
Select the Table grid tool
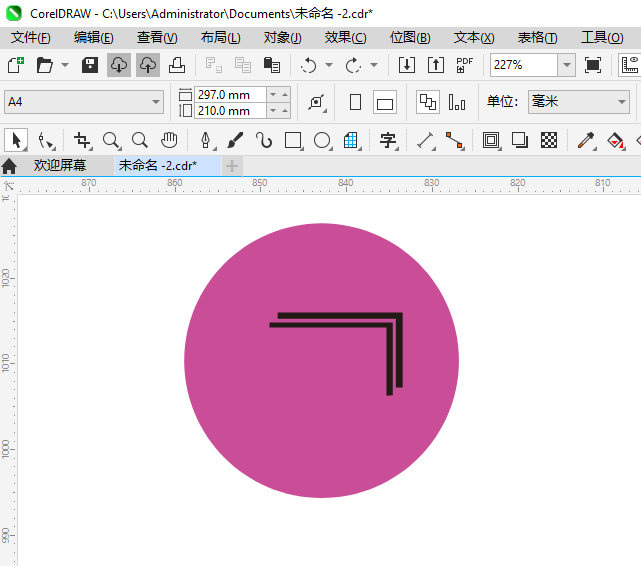pyautogui.click(x=351, y=141)
